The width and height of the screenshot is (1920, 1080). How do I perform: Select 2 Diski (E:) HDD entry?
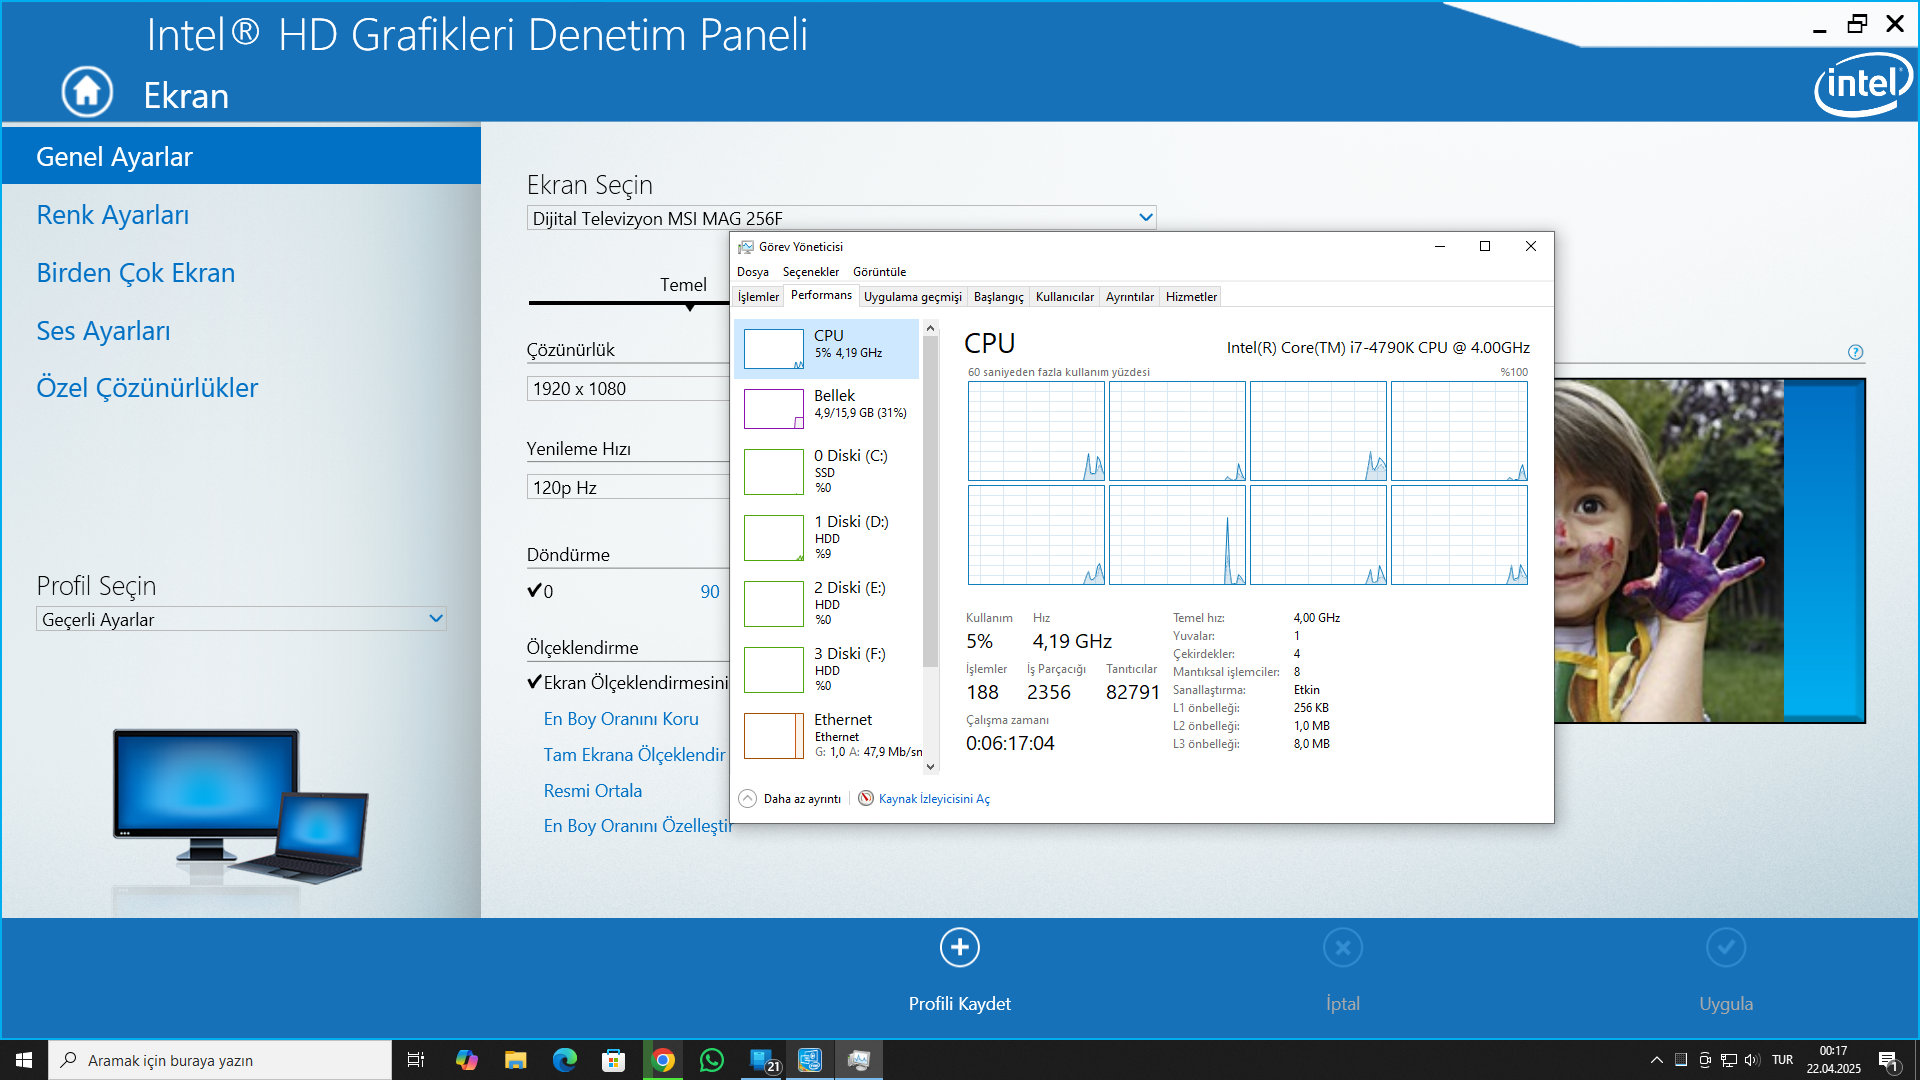tap(827, 603)
